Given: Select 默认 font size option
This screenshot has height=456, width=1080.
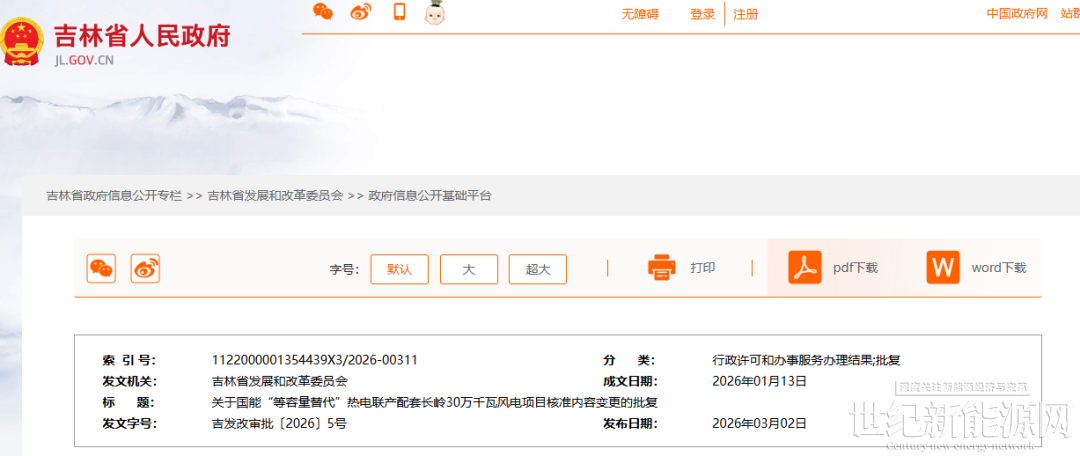Looking at the screenshot, I should coord(399,269).
